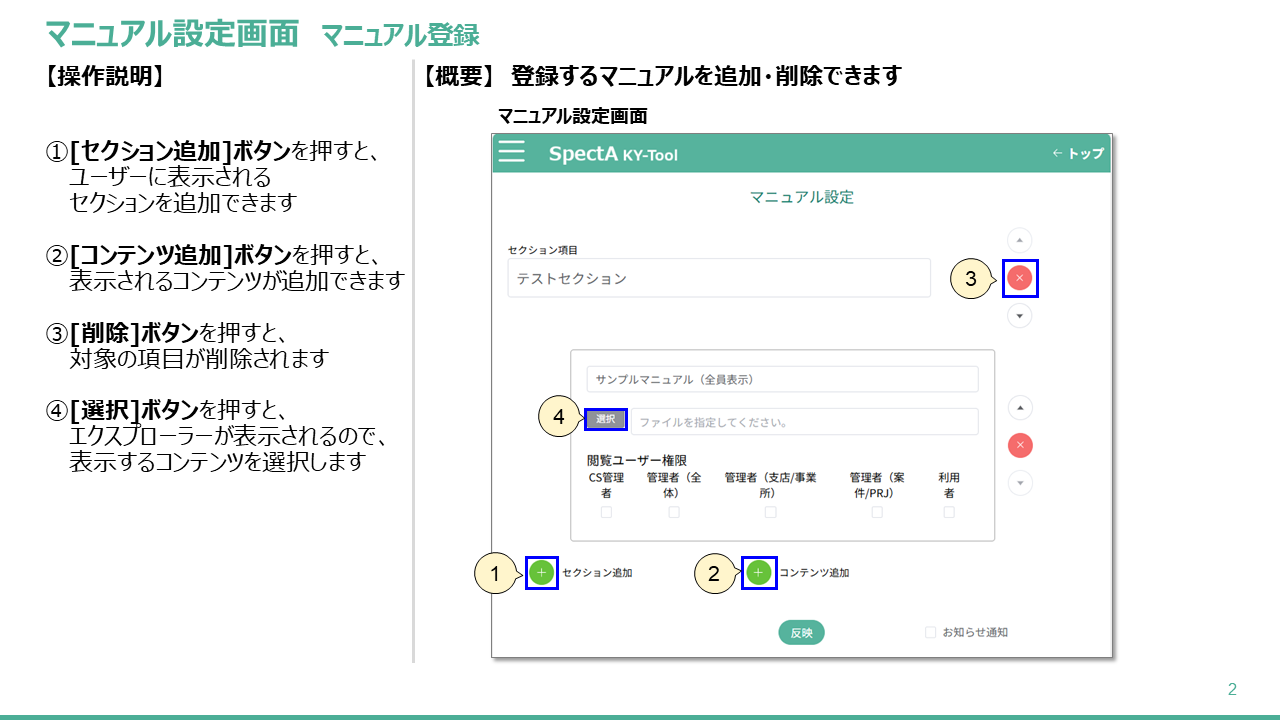1280x720 pixels.
Task: Move section down with the down arrow
Action: (x=1019, y=316)
